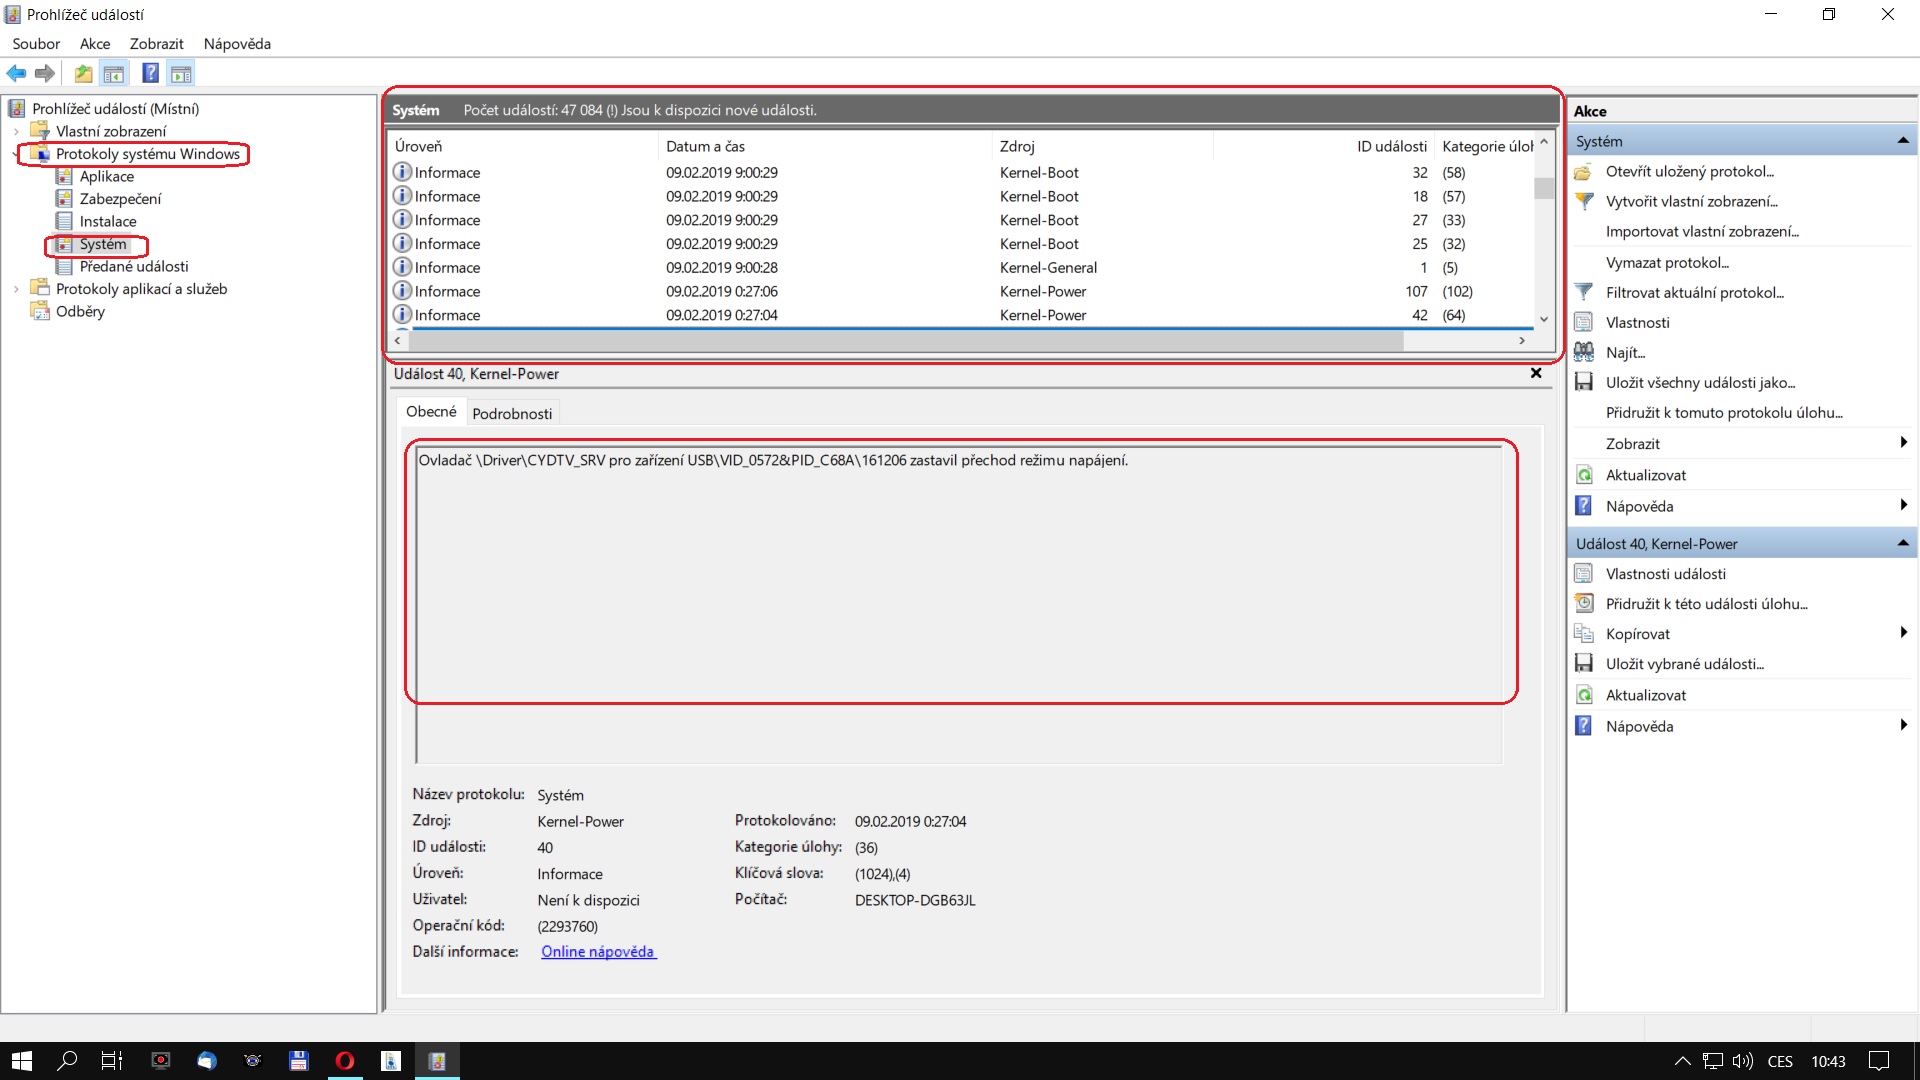The height and width of the screenshot is (1080, 1920).
Task: Expand Protokoly aplikací a služeb node
Action: (x=16, y=289)
